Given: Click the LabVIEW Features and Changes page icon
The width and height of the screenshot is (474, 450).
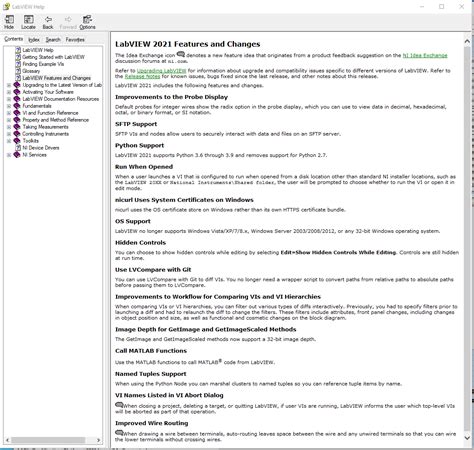Looking at the screenshot, I should click(x=18, y=78).
